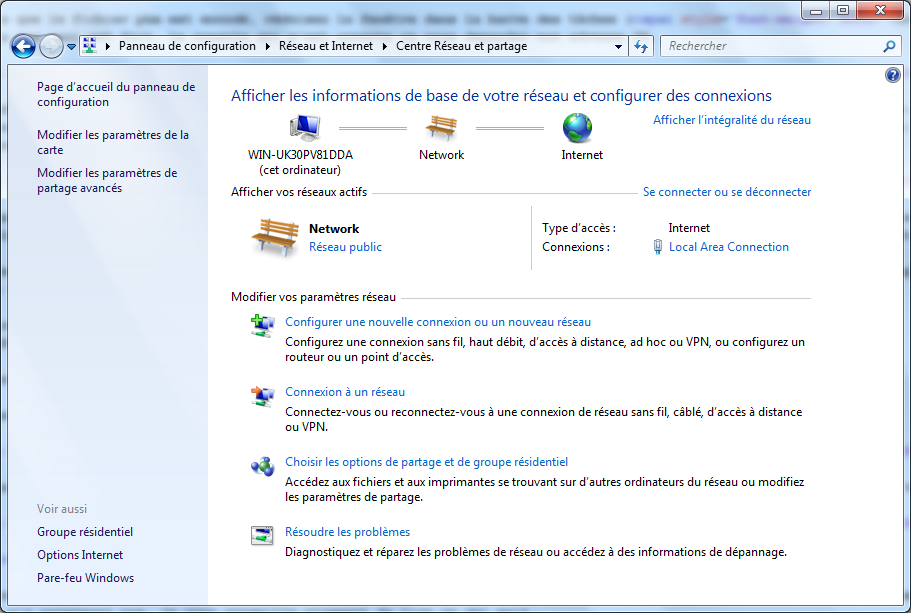Select Réseau et Internet in the breadcrumb
The height and width of the screenshot is (613, 911).
click(326, 46)
